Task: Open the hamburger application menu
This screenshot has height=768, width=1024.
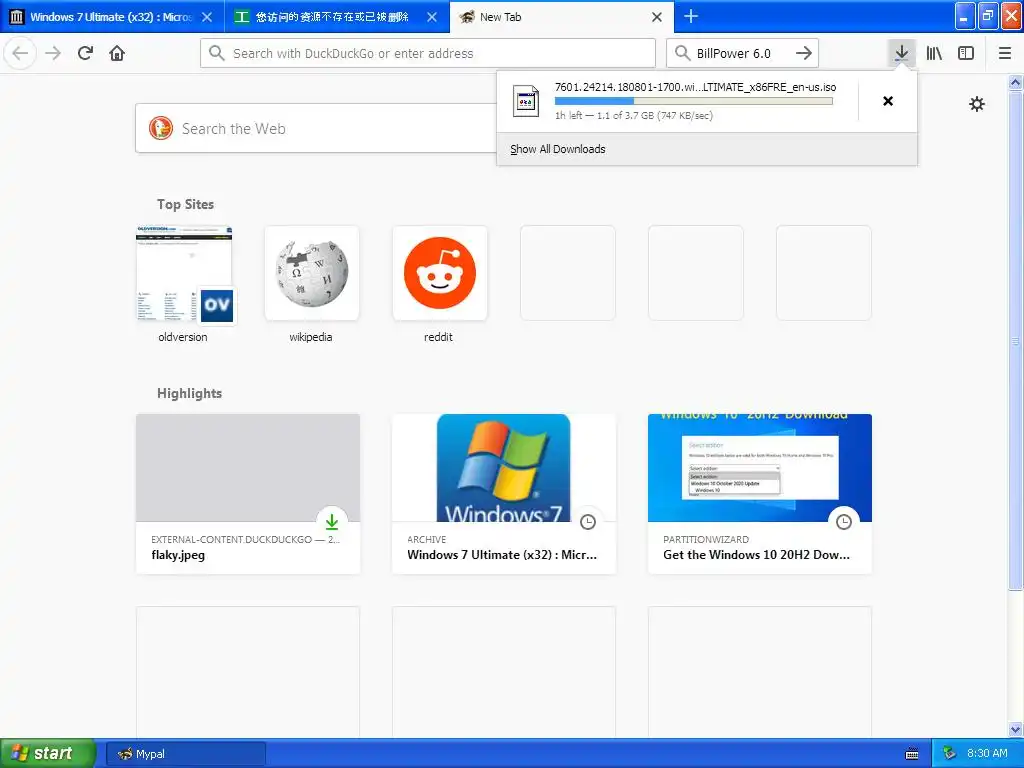Action: (x=1005, y=53)
